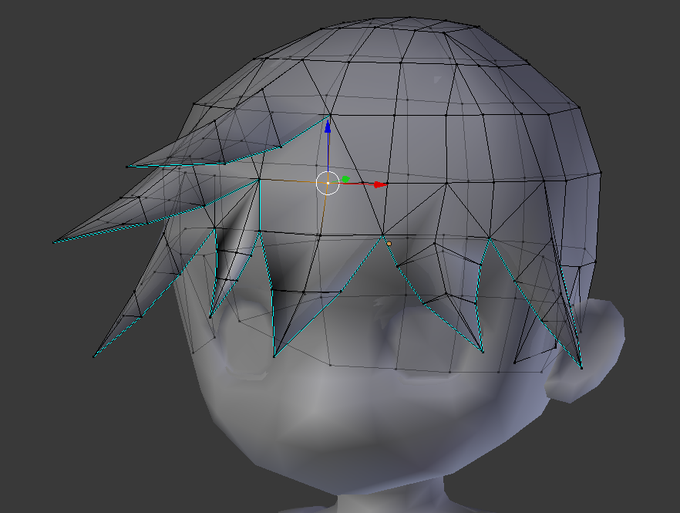The height and width of the screenshot is (513, 680).
Task: Click the blue Z-axis manipulator arrow
Action: coord(328,127)
